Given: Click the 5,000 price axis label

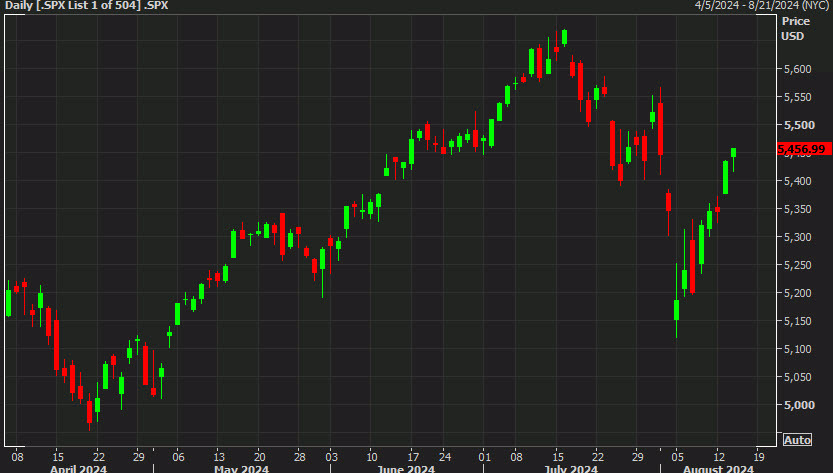Looking at the screenshot, I should (799, 405).
